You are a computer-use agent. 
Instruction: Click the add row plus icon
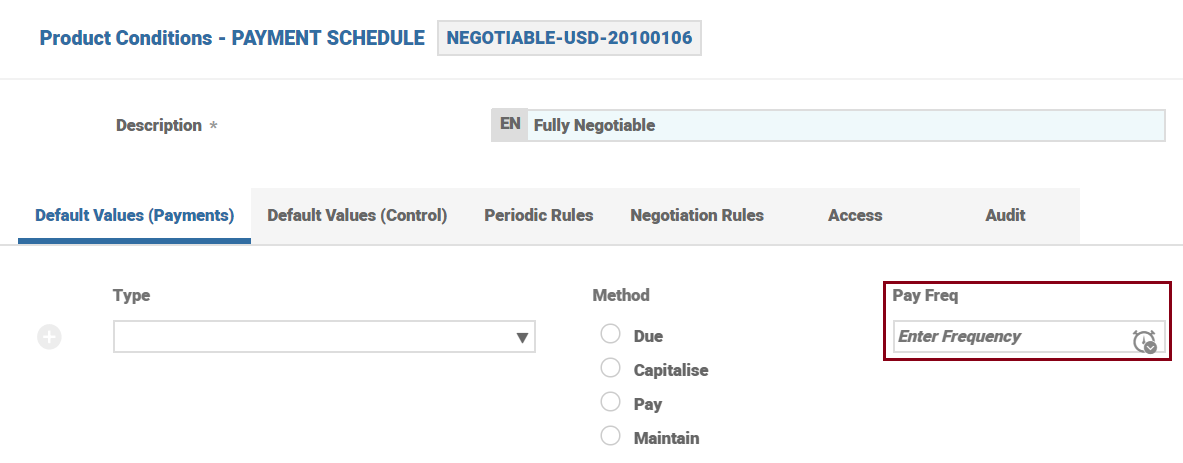49,338
